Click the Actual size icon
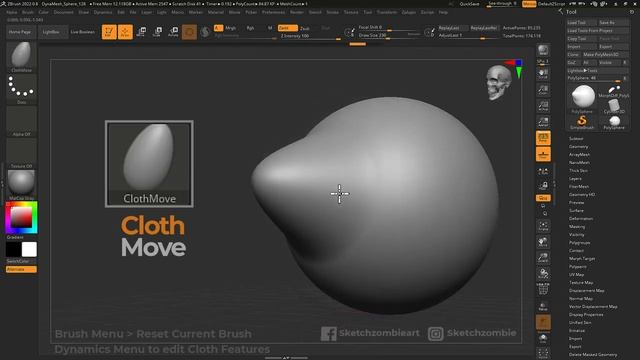 543,106
